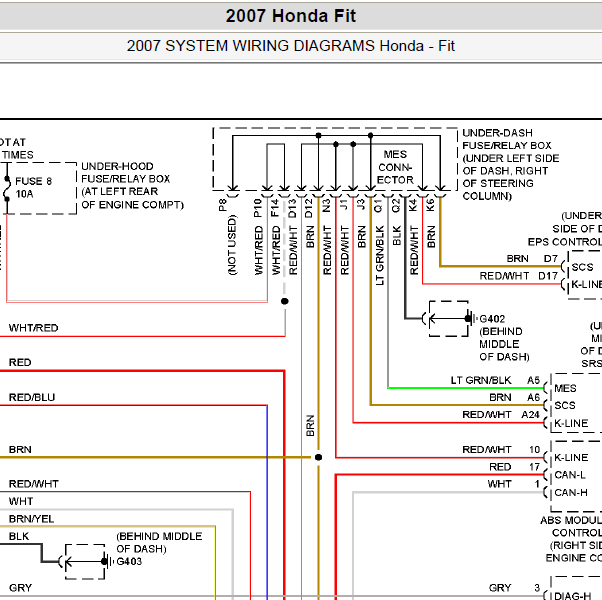Click terminal label "A5" on LT GRN/BLK wire

534,380
